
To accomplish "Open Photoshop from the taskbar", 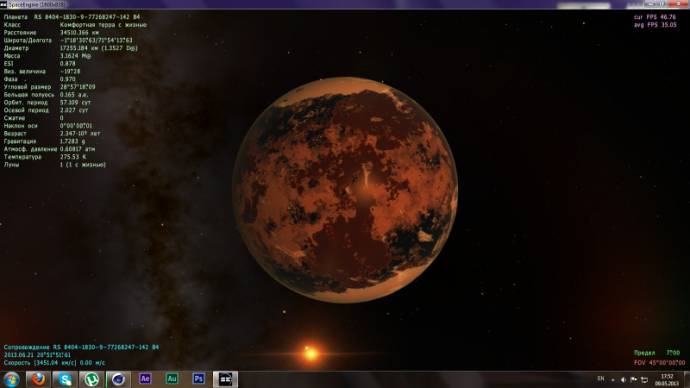I will [198, 379].
